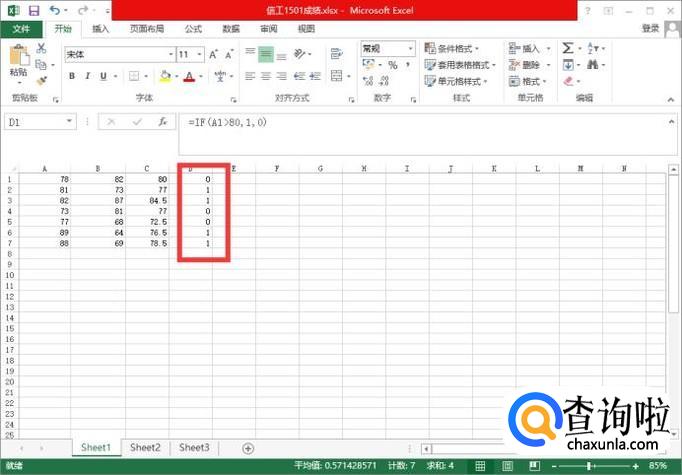Click 格式 format cells button
This screenshot has height=475, width=682.
tap(527, 81)
